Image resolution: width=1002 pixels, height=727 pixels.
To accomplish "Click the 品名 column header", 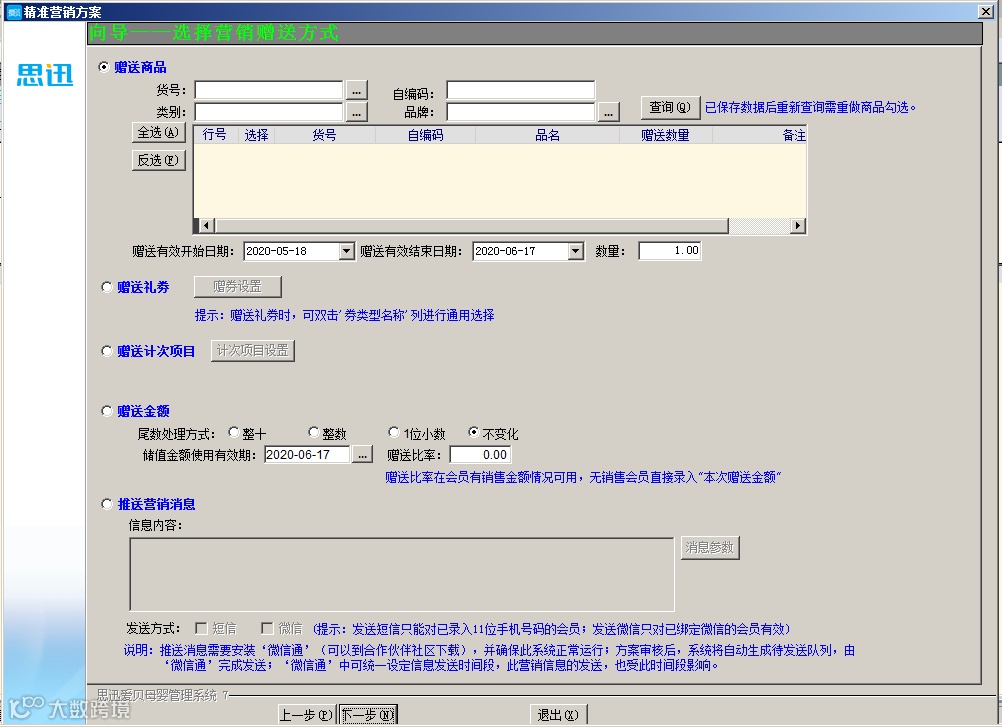I will tap(548, 135).
